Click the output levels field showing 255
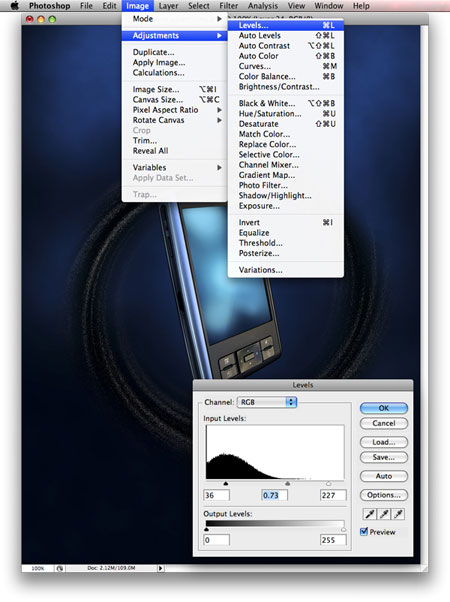Image resolution: width=450 pixels, height=602 pixels. coord(333,540)
